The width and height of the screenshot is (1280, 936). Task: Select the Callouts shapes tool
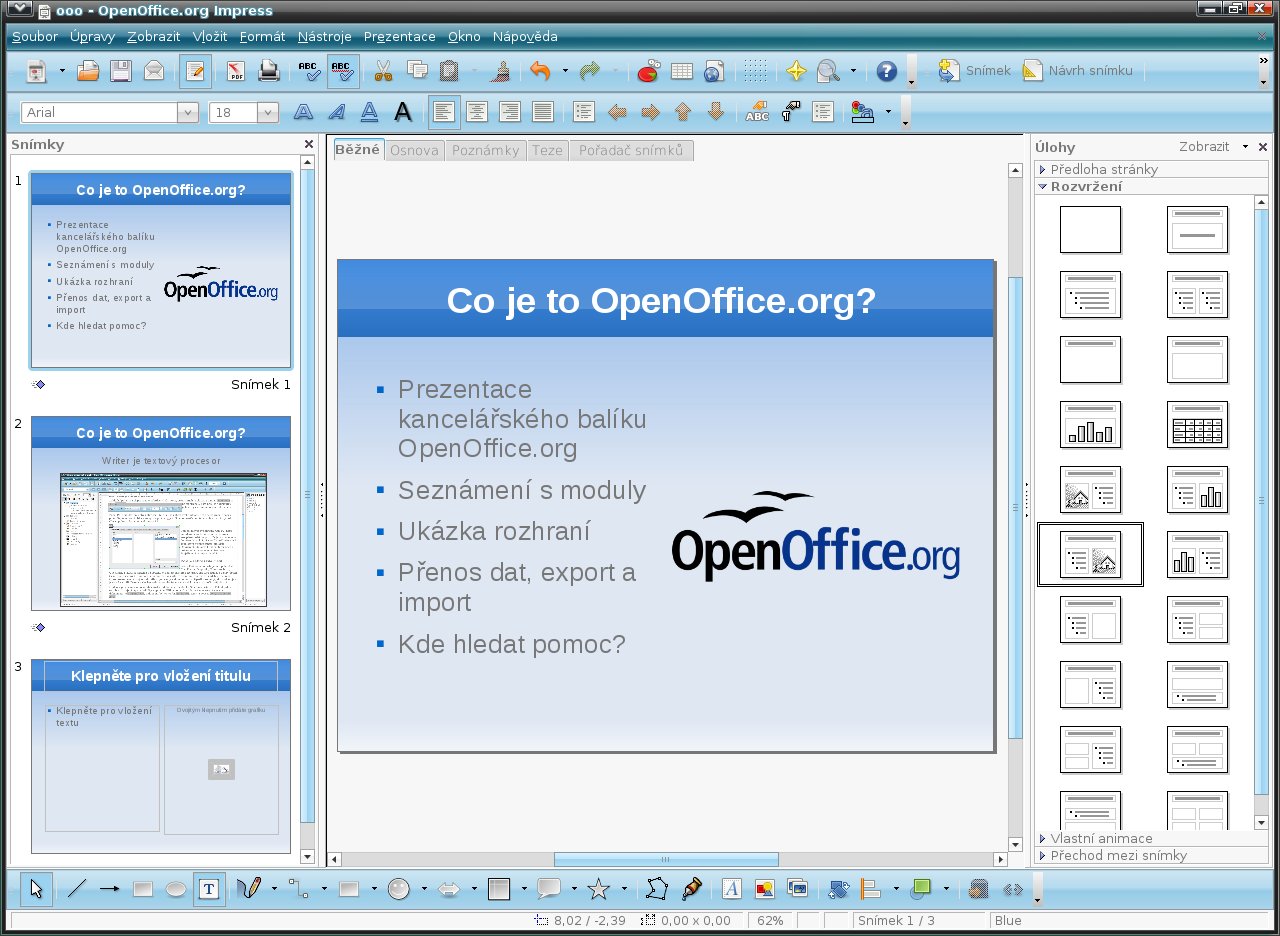coord(548,888)
